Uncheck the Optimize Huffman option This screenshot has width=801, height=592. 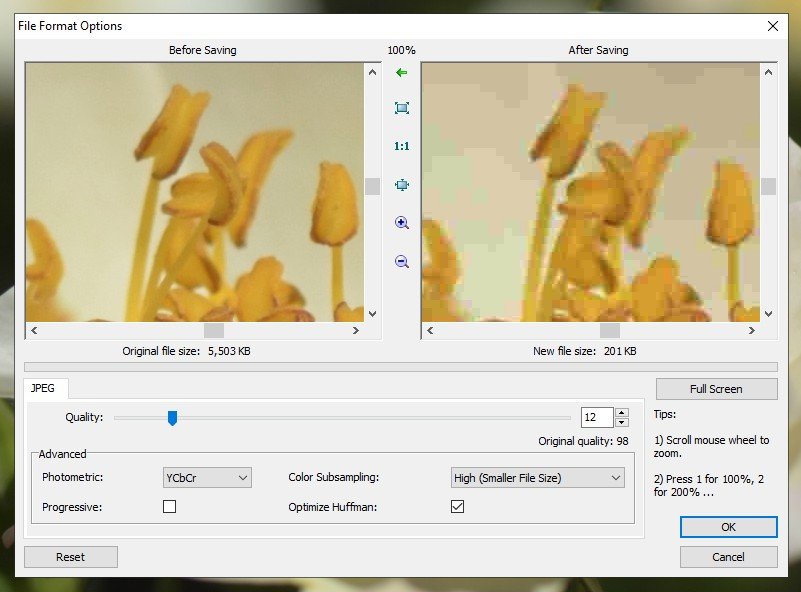(457, 507)
